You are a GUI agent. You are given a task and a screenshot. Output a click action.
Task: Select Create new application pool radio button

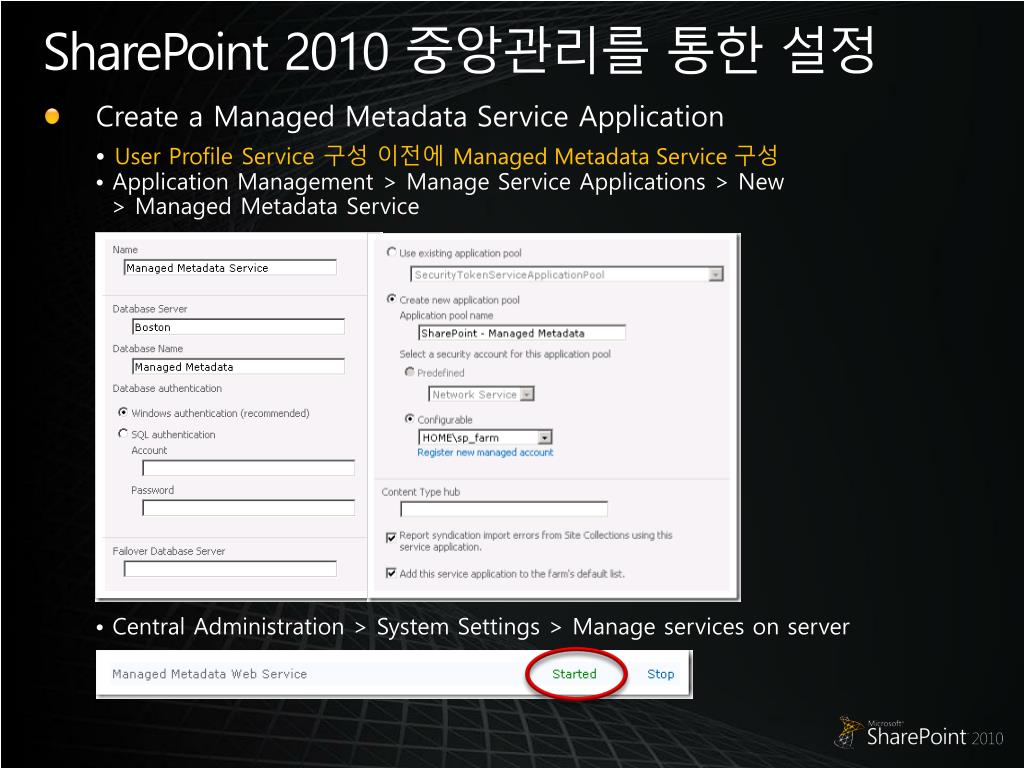[392, 299]
